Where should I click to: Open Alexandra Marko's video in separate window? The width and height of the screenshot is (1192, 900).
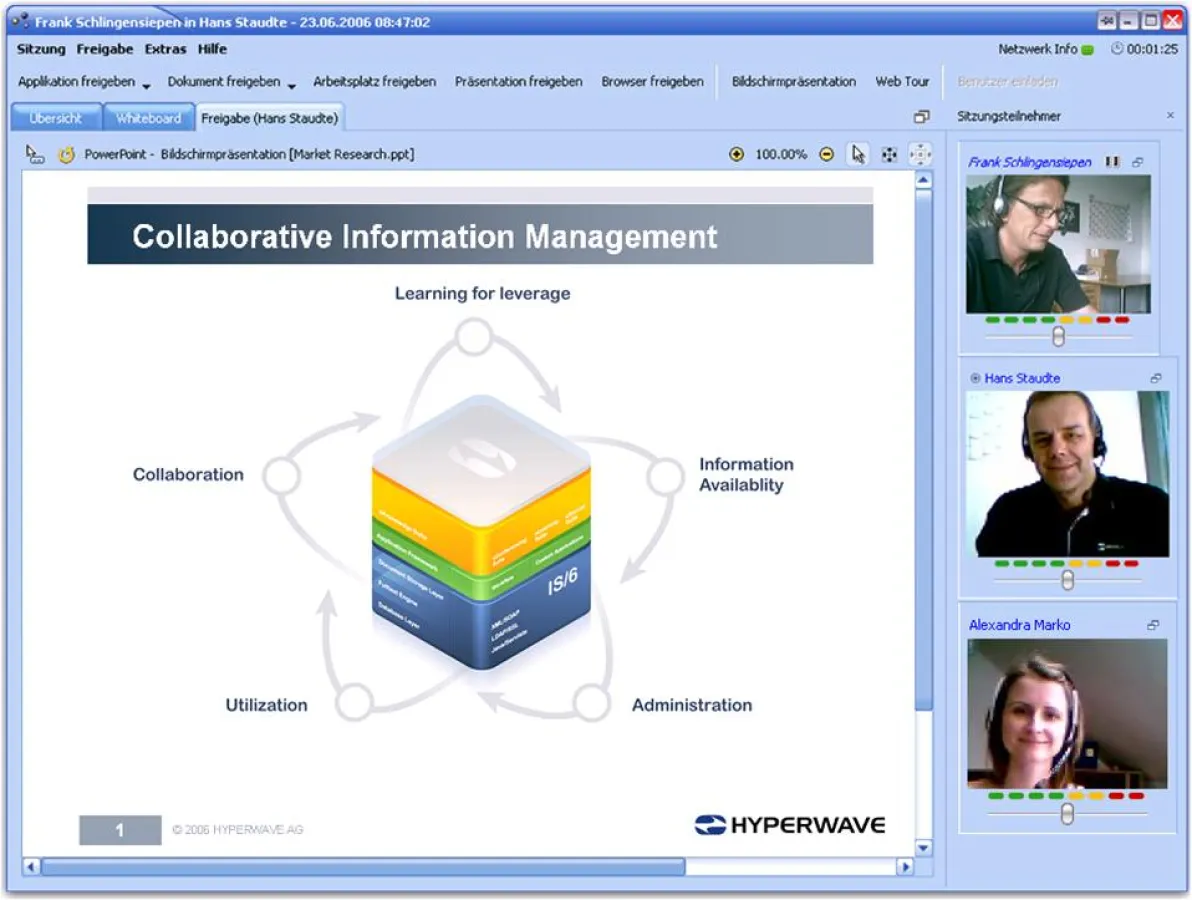click(1153, 624)
